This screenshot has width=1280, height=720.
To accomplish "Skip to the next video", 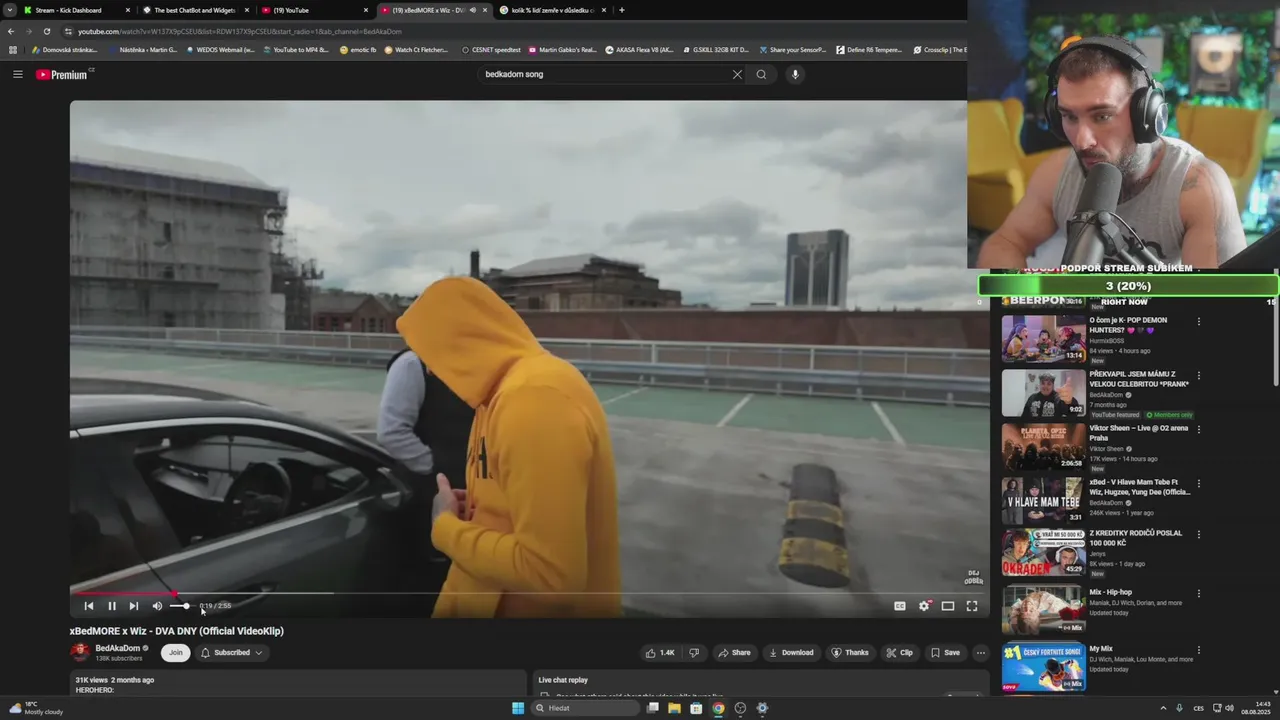I will [x=134, y=606].
